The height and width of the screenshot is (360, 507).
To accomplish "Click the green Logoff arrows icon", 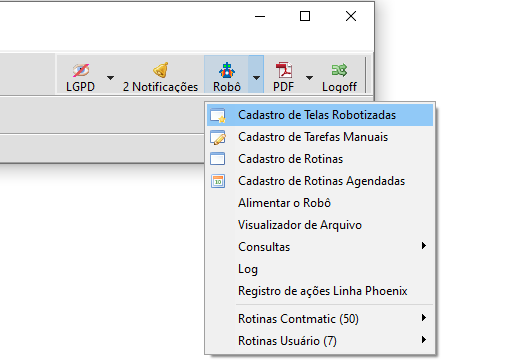I will [339, 70].
